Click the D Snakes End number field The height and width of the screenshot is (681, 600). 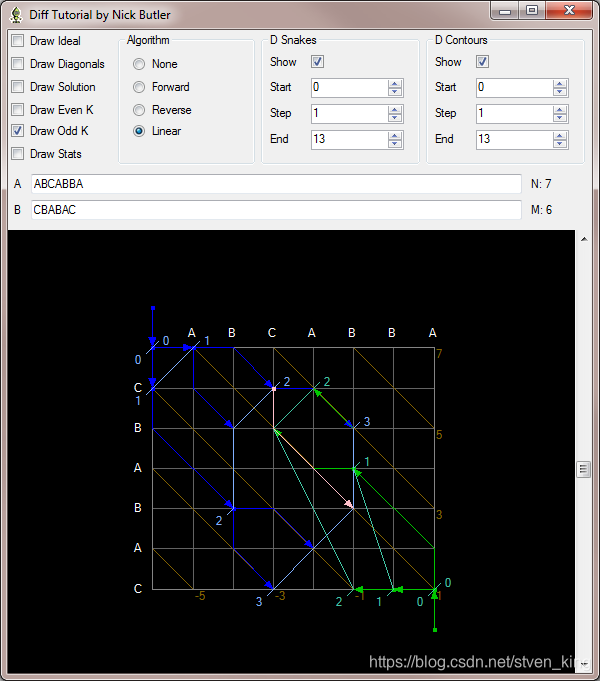pos(350,140)
